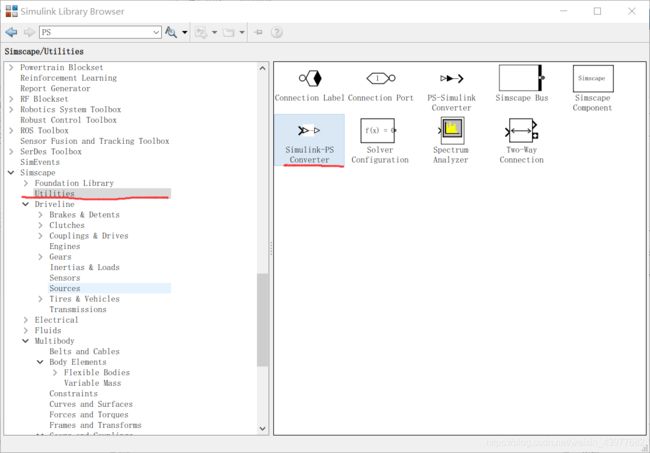Click the library tree scrollbar thumb
Screen dimensions: 650x453
pyautogui.click(x=262, y=320)
